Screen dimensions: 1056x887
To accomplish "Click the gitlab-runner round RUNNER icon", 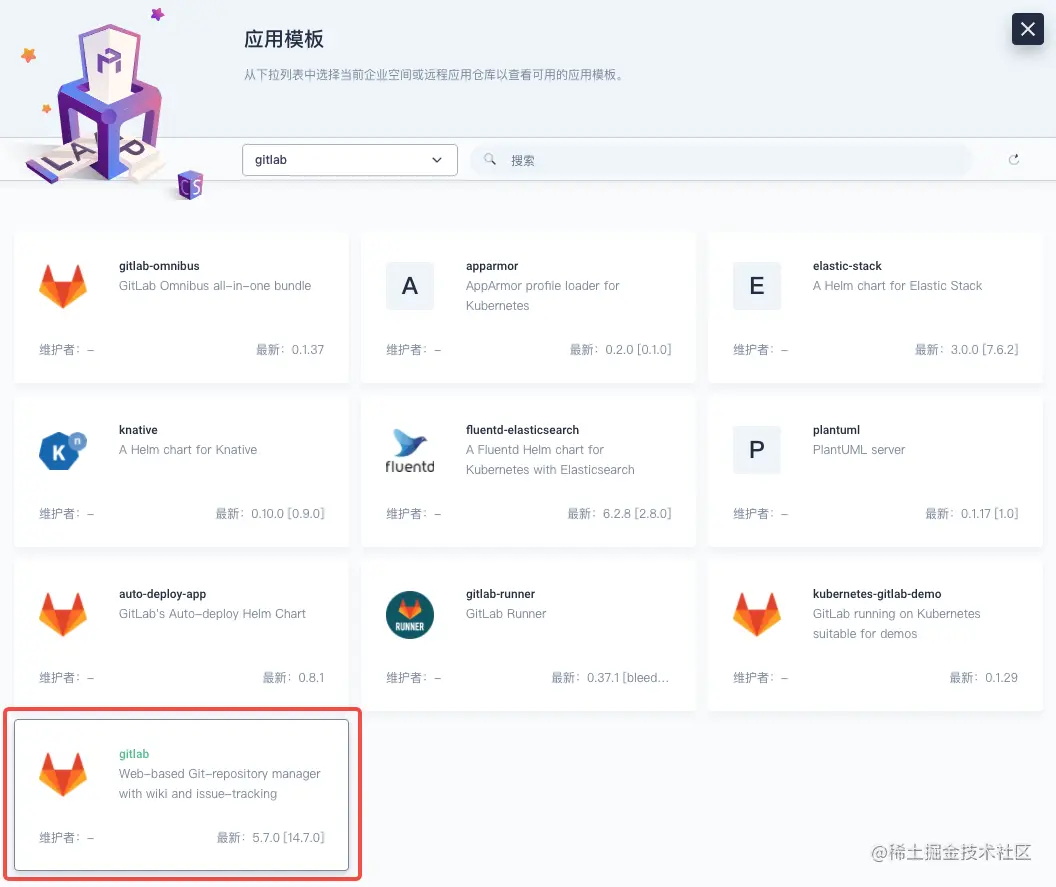I will coord(409,614).
